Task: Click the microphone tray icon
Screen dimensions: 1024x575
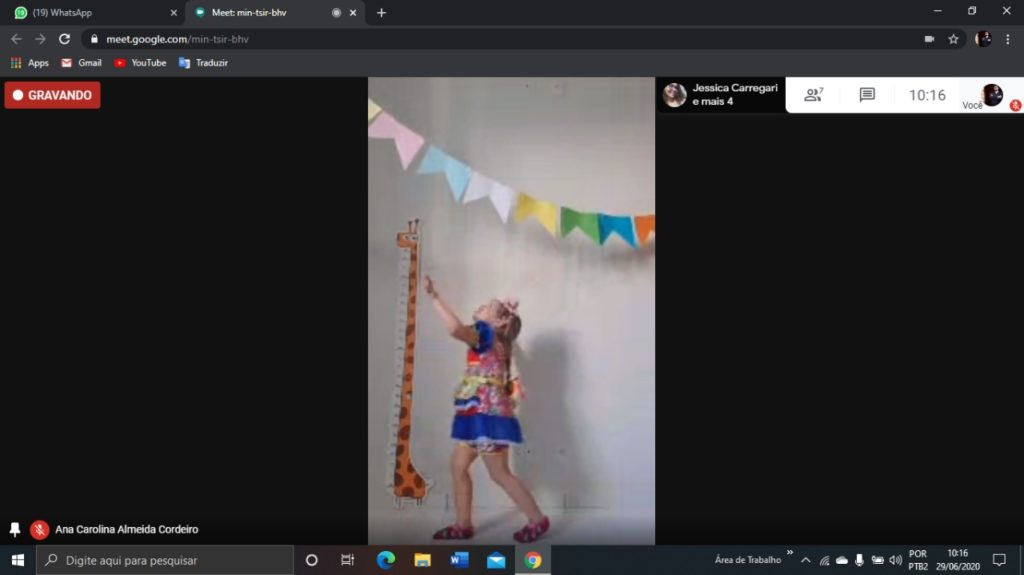Action: click(x=859, y=560)
